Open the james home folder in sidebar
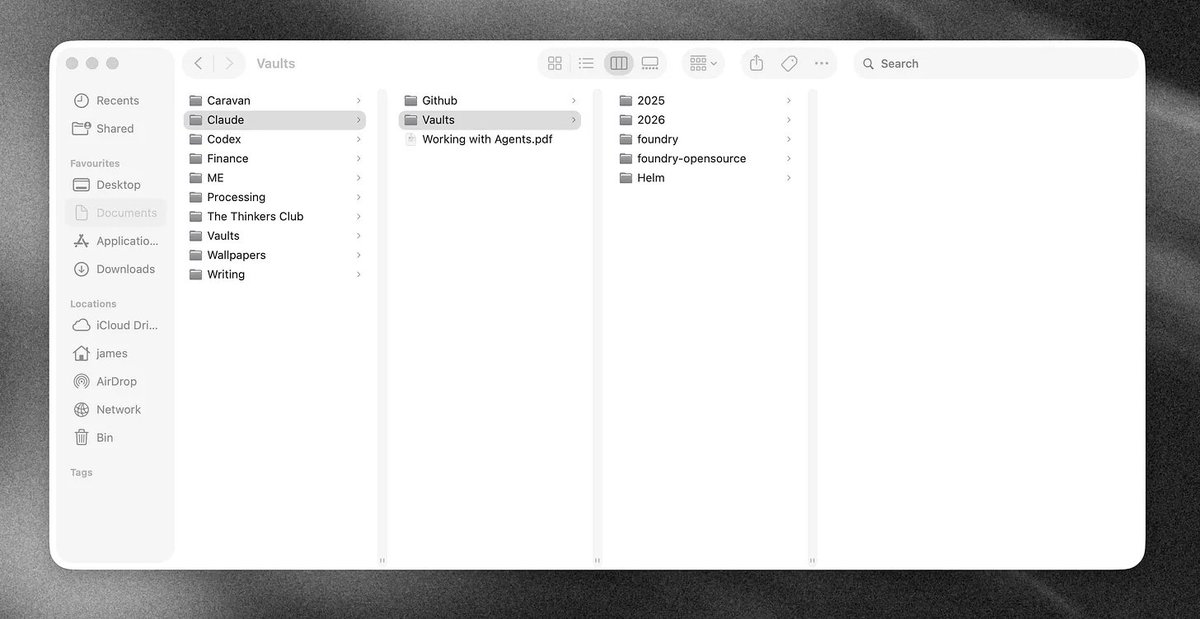Screen dimensions: 1200x619 point(116,353)
